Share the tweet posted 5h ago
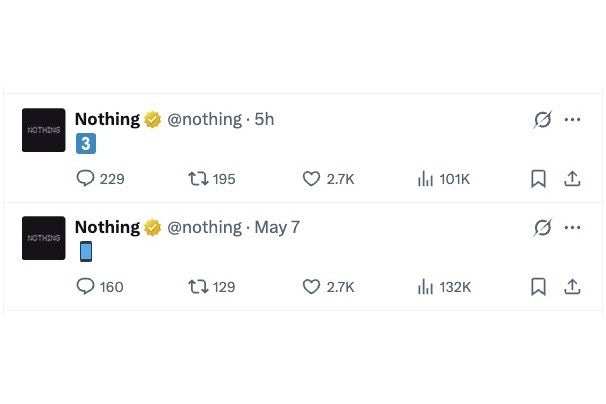Screen dimensions: 606x404 pyautogui.click(x=572, y=179)
